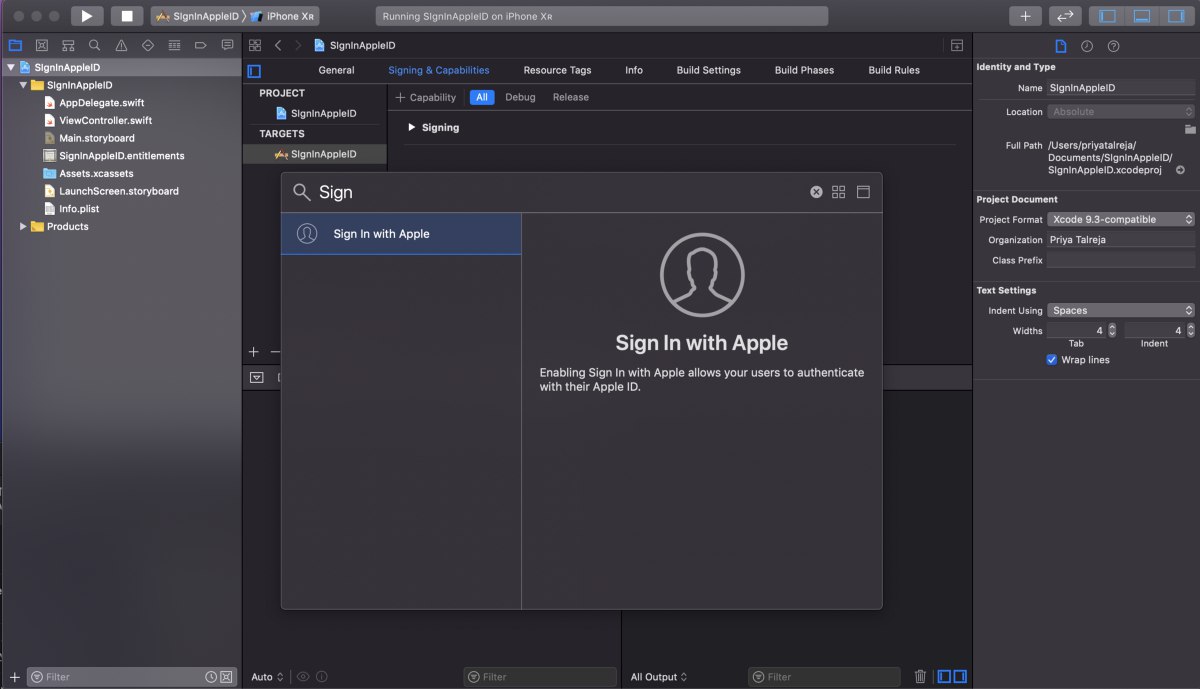Open the All Output popup
Screen dimensions: 1200x689
[659, 677]
